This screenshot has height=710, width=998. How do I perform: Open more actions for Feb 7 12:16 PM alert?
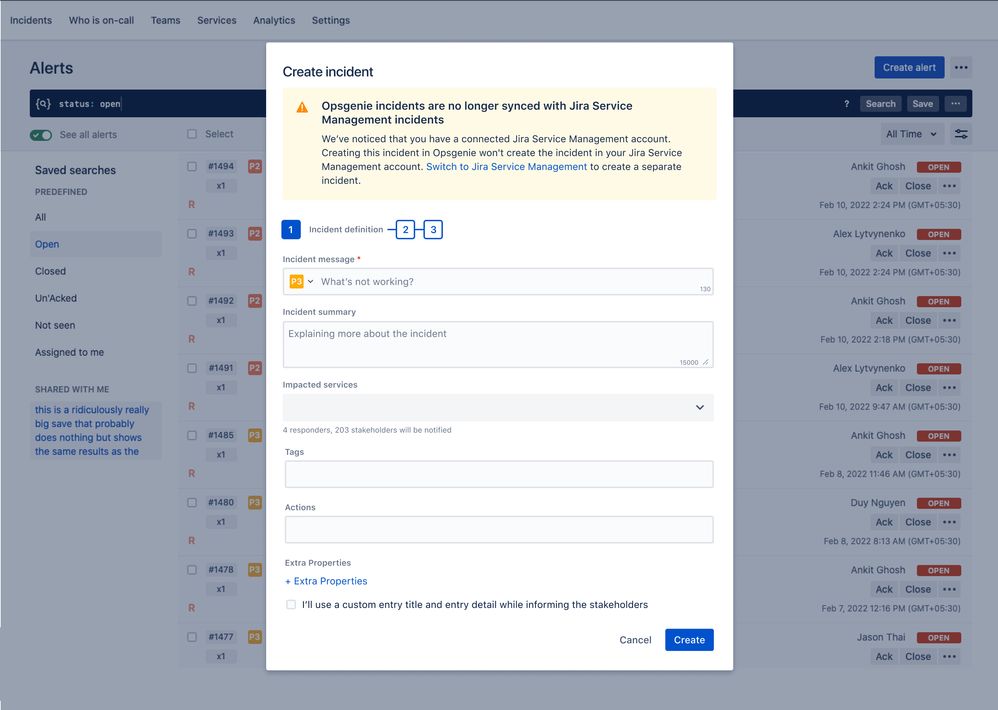click(x=949, y=589)
